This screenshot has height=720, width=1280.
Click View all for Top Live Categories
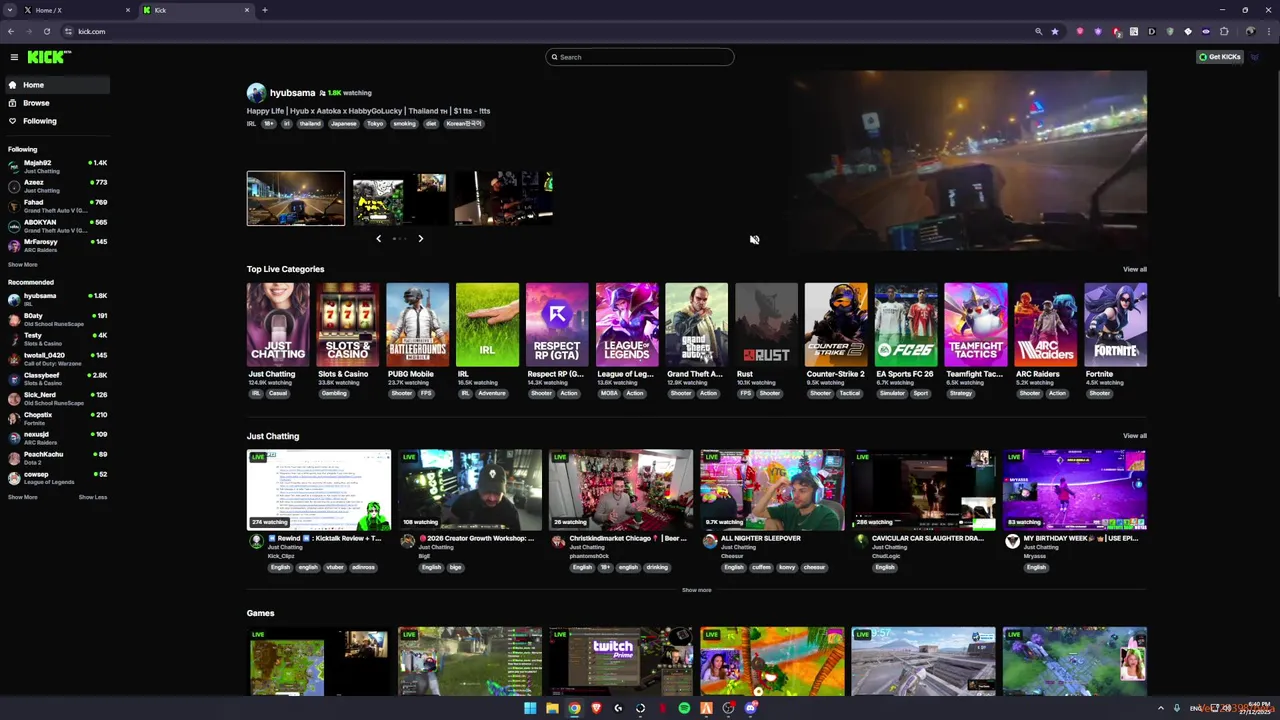[x=1134, y=269]
